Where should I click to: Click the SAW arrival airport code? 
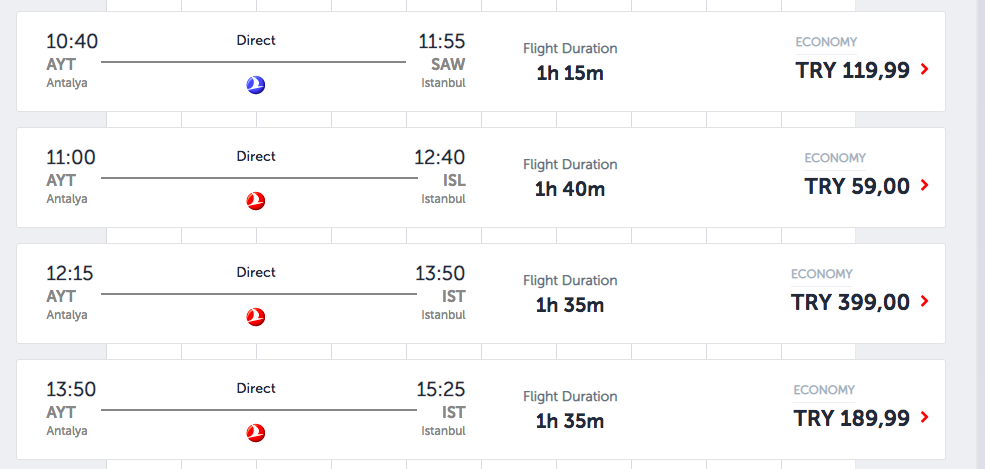tap(447, 65)
